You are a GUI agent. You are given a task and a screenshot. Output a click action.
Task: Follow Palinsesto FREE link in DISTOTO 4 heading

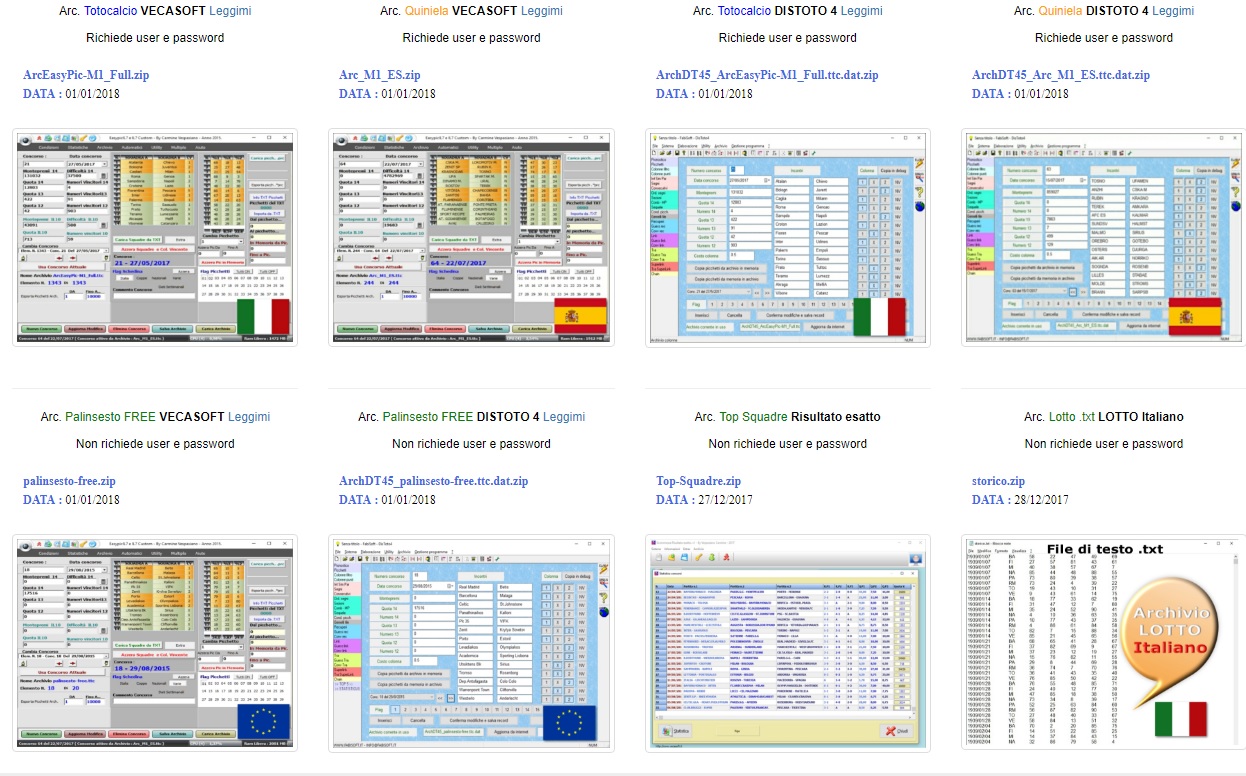point(428,417)
